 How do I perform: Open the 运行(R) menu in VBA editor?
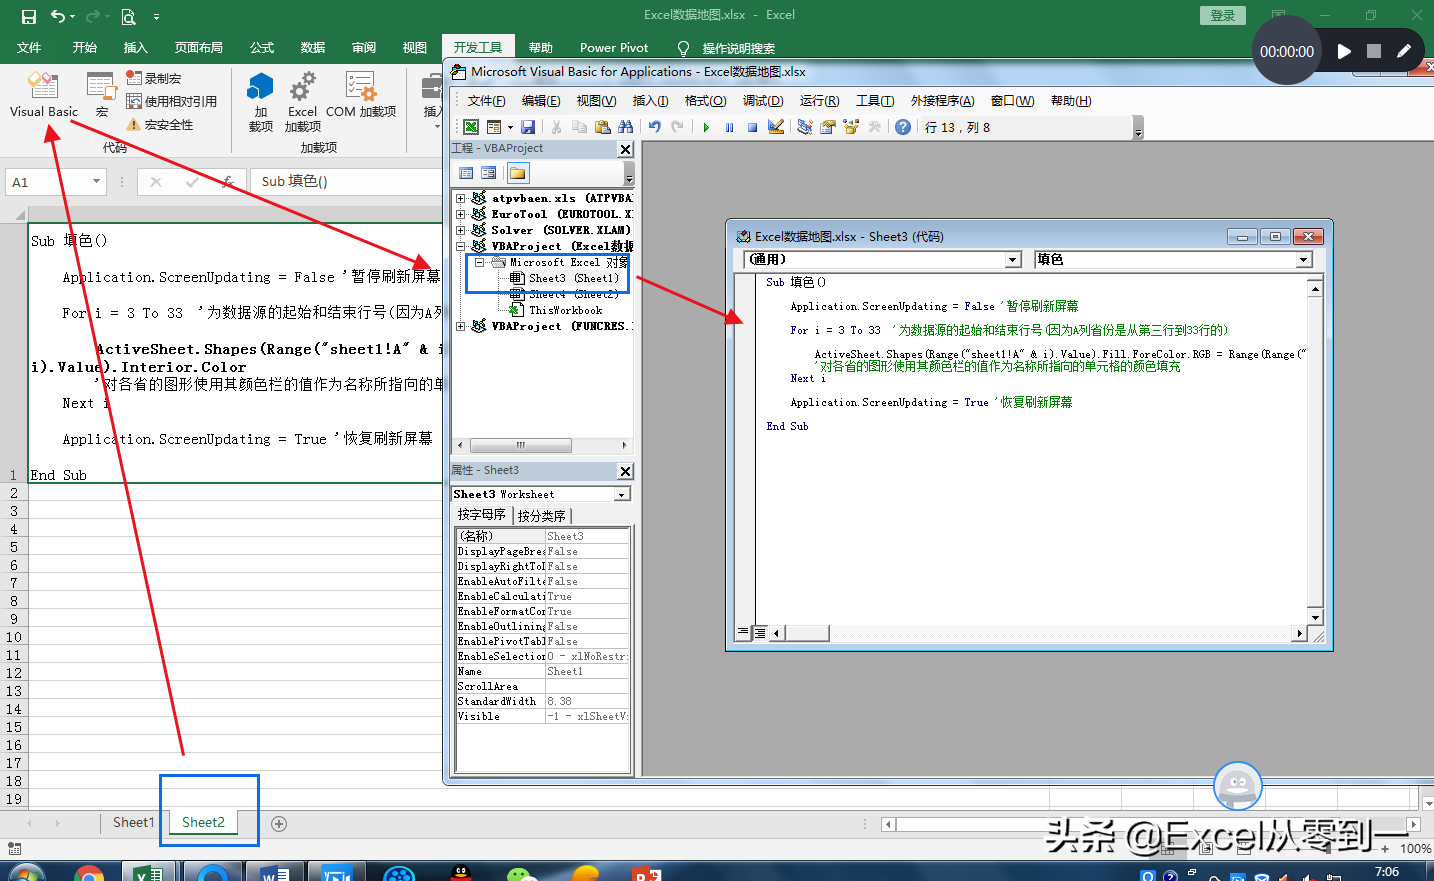(820, 101)
